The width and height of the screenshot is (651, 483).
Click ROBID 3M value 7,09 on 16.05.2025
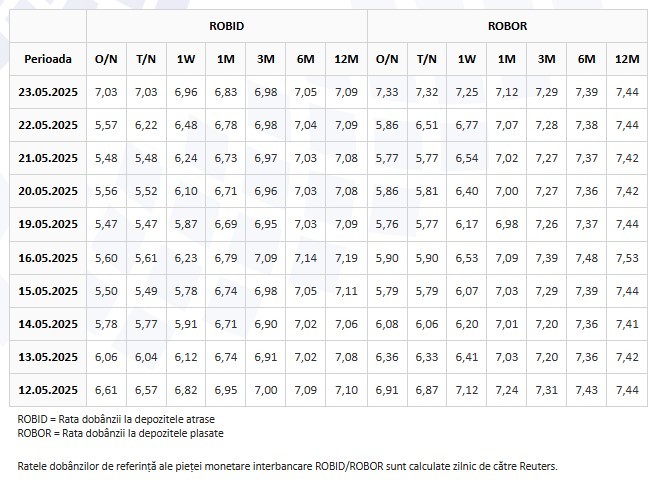266,258
